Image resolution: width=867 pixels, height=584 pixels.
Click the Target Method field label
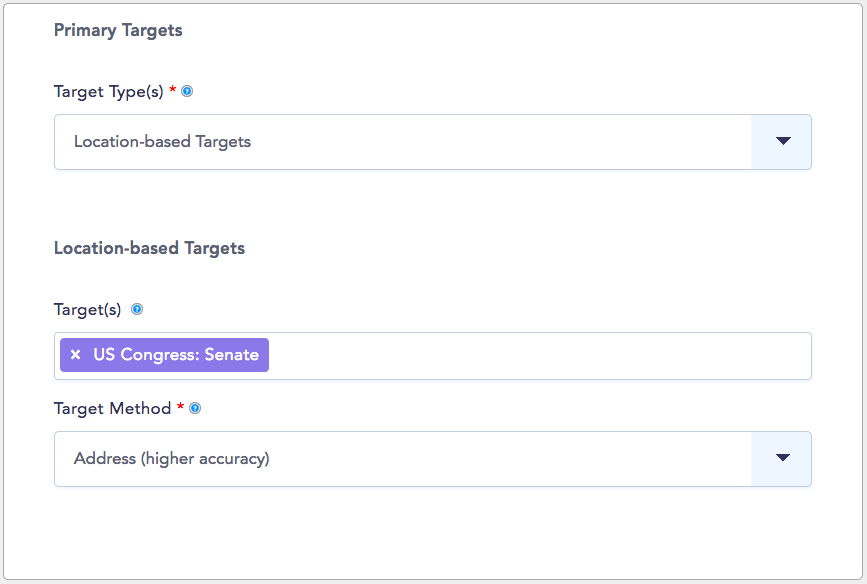coord(112,408)
